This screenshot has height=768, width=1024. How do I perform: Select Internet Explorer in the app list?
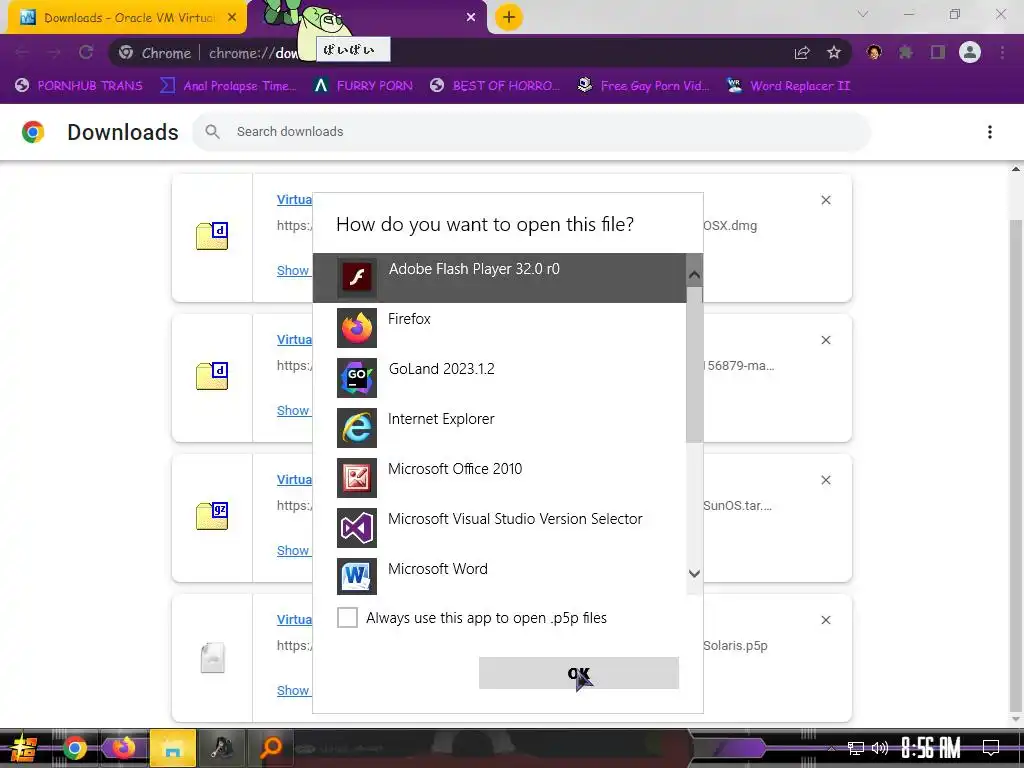click(x=499, y=428)
